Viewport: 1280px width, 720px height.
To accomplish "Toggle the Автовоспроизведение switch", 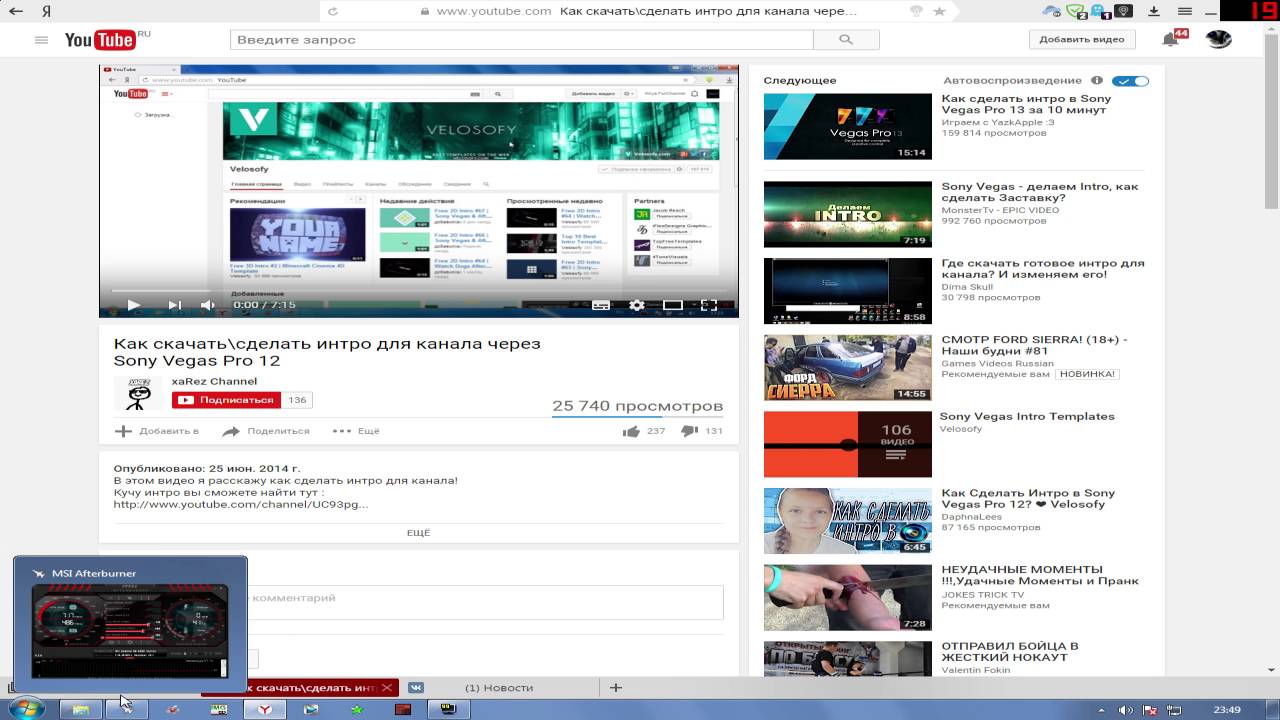I will tap(1131, 81).
